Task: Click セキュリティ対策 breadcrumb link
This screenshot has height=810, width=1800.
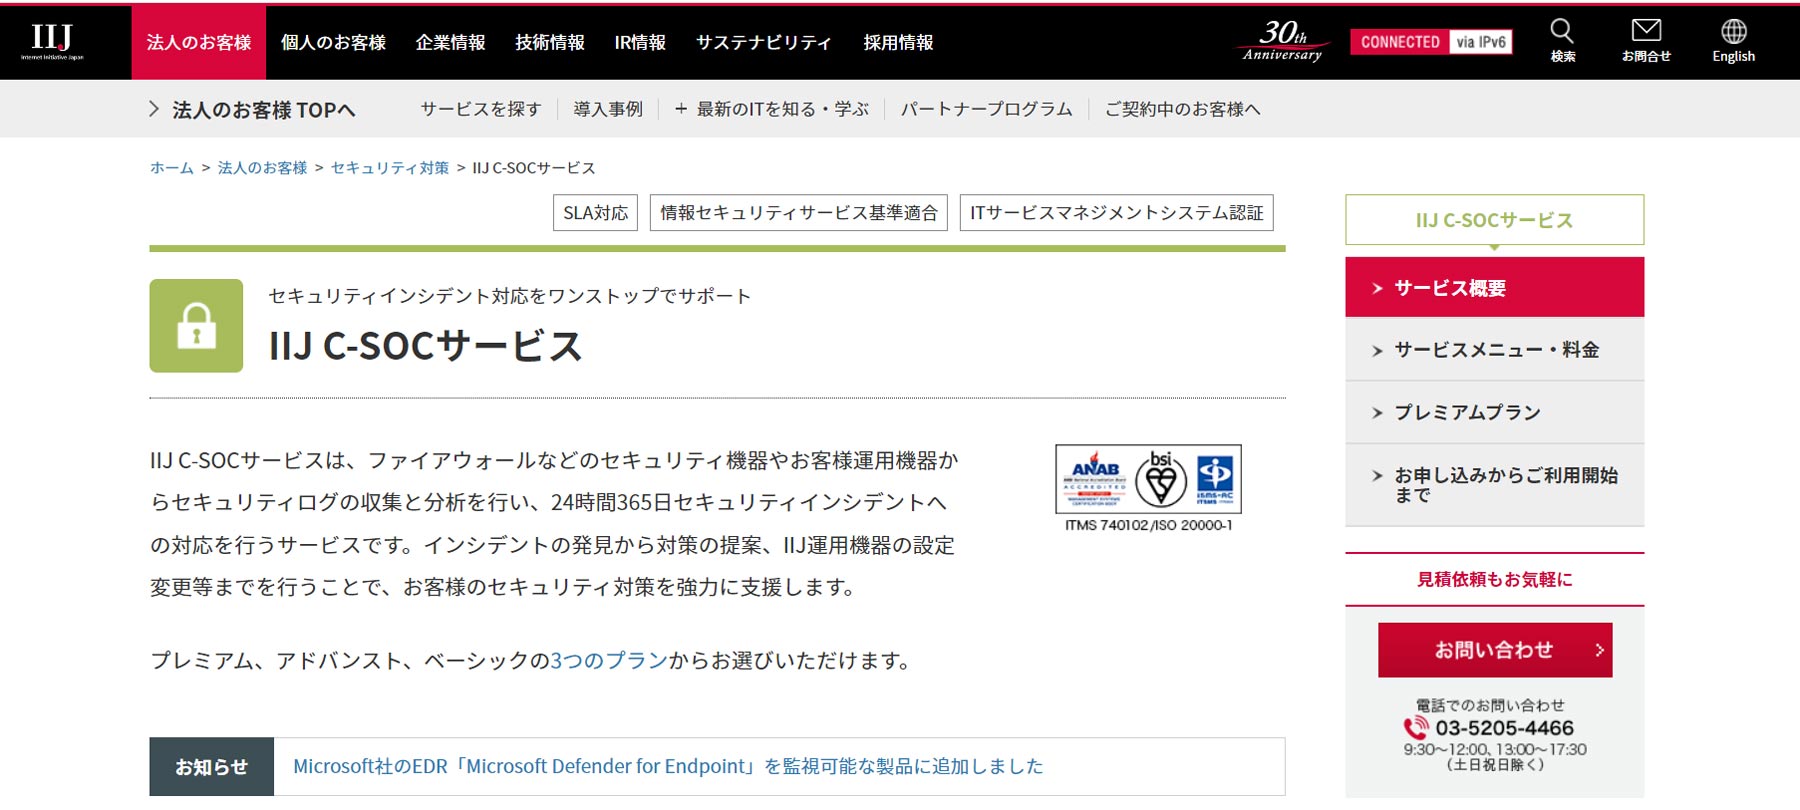Action: point(390,168)
